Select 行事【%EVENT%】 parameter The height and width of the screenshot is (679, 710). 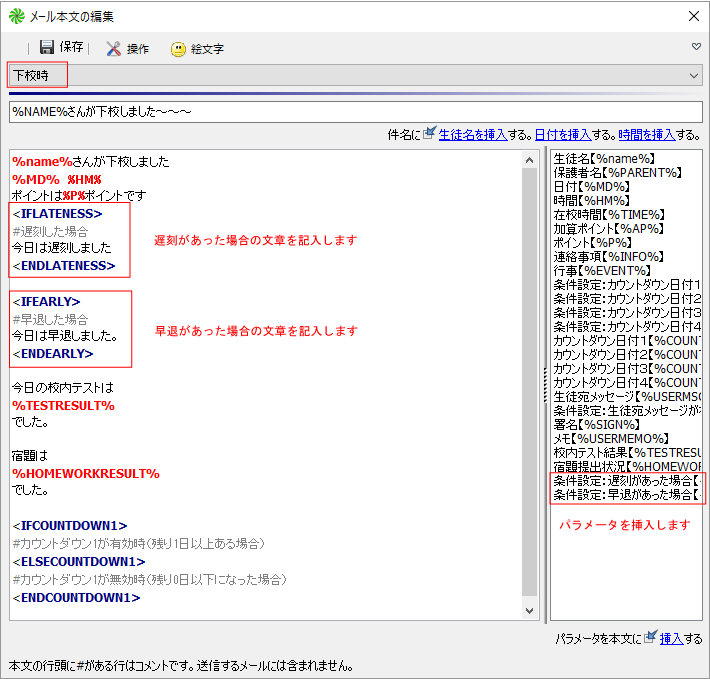tap(602, 271)
